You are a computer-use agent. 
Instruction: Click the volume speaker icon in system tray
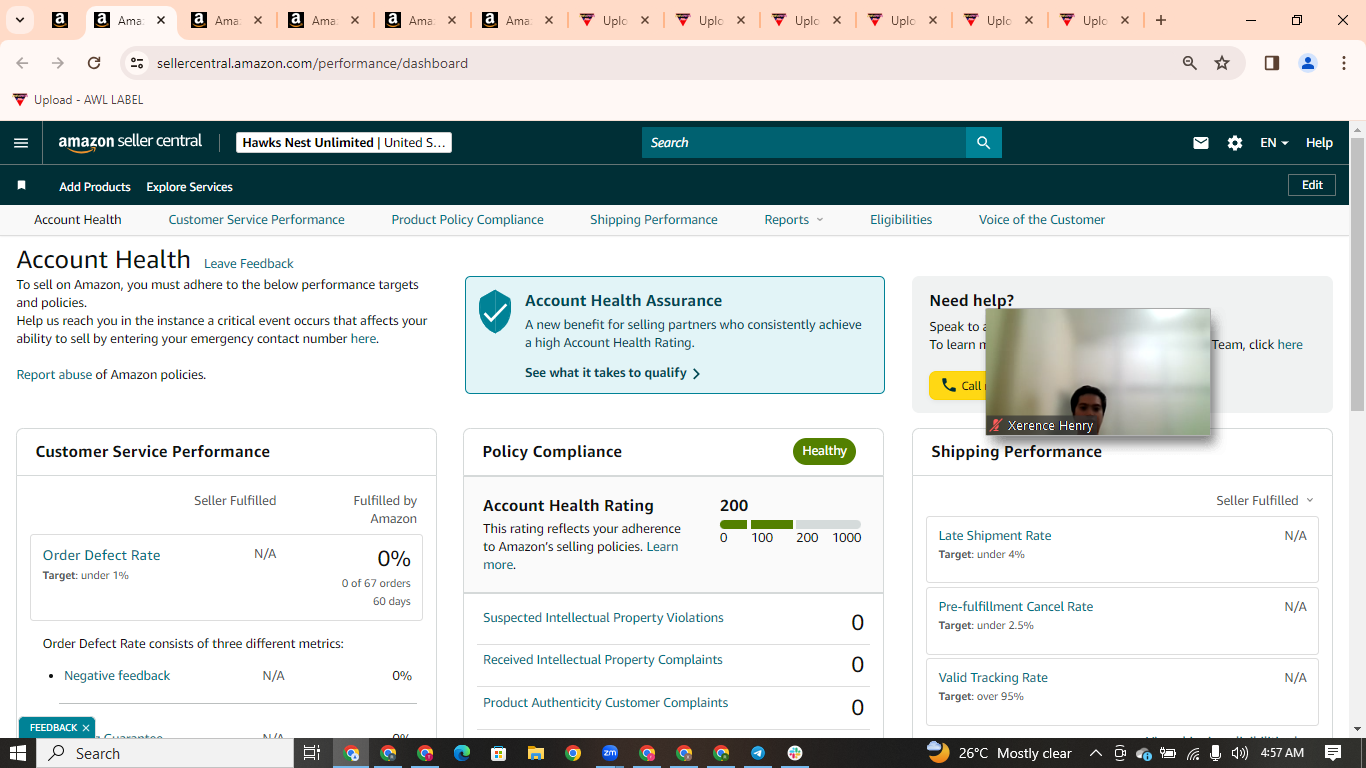coord(1240,753)
